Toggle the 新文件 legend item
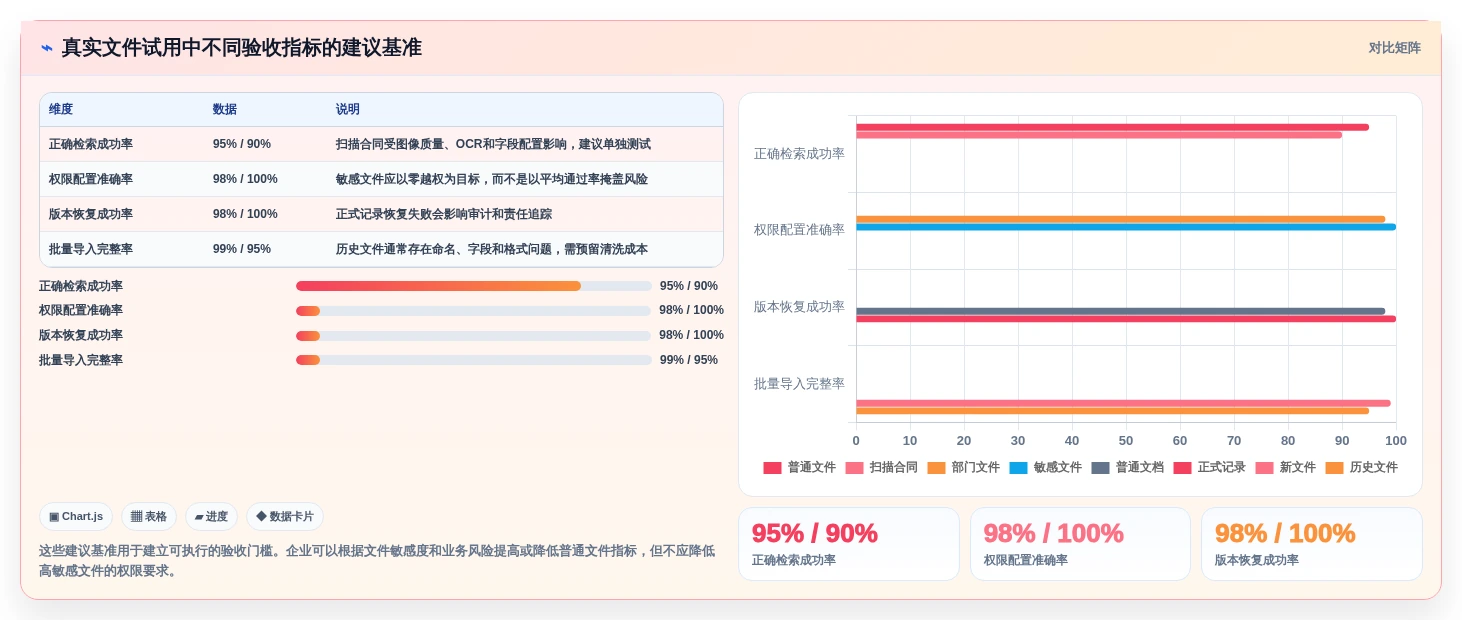 coord(1286,467)
